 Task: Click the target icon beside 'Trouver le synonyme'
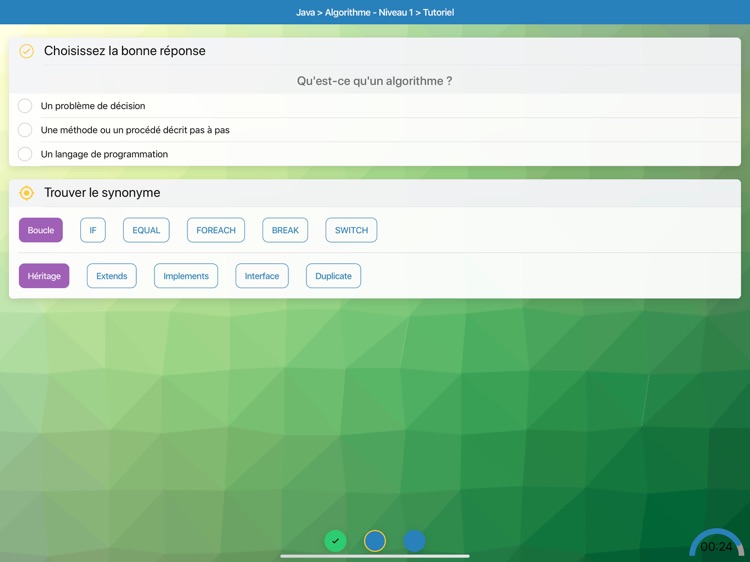[26, 193]
